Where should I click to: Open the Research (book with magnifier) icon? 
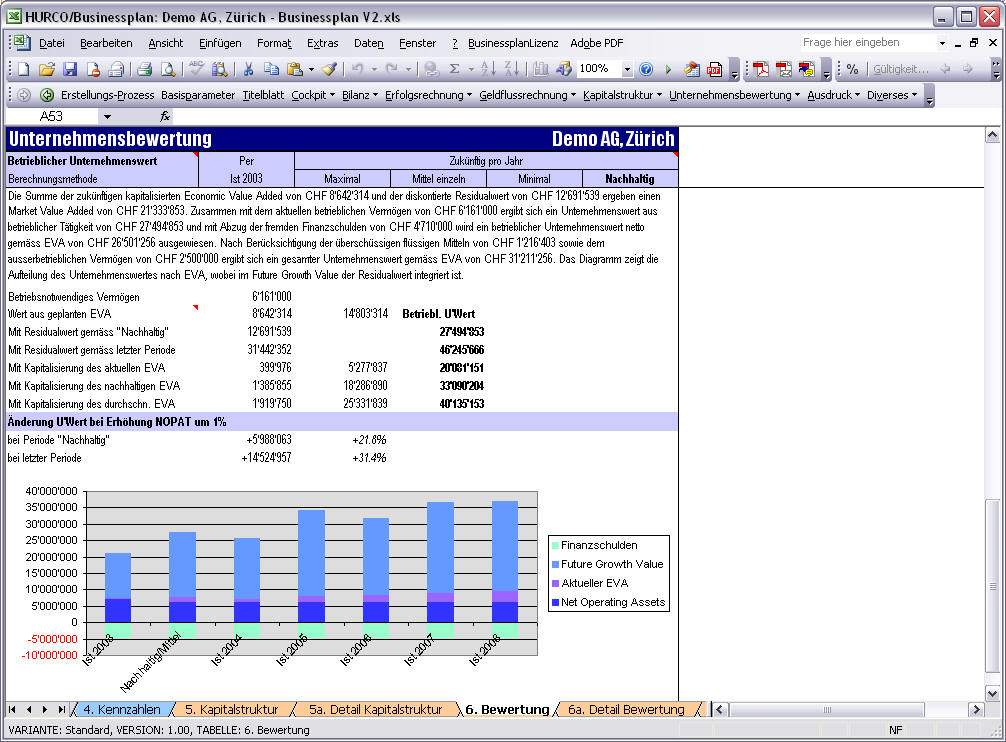pos(219,69)
